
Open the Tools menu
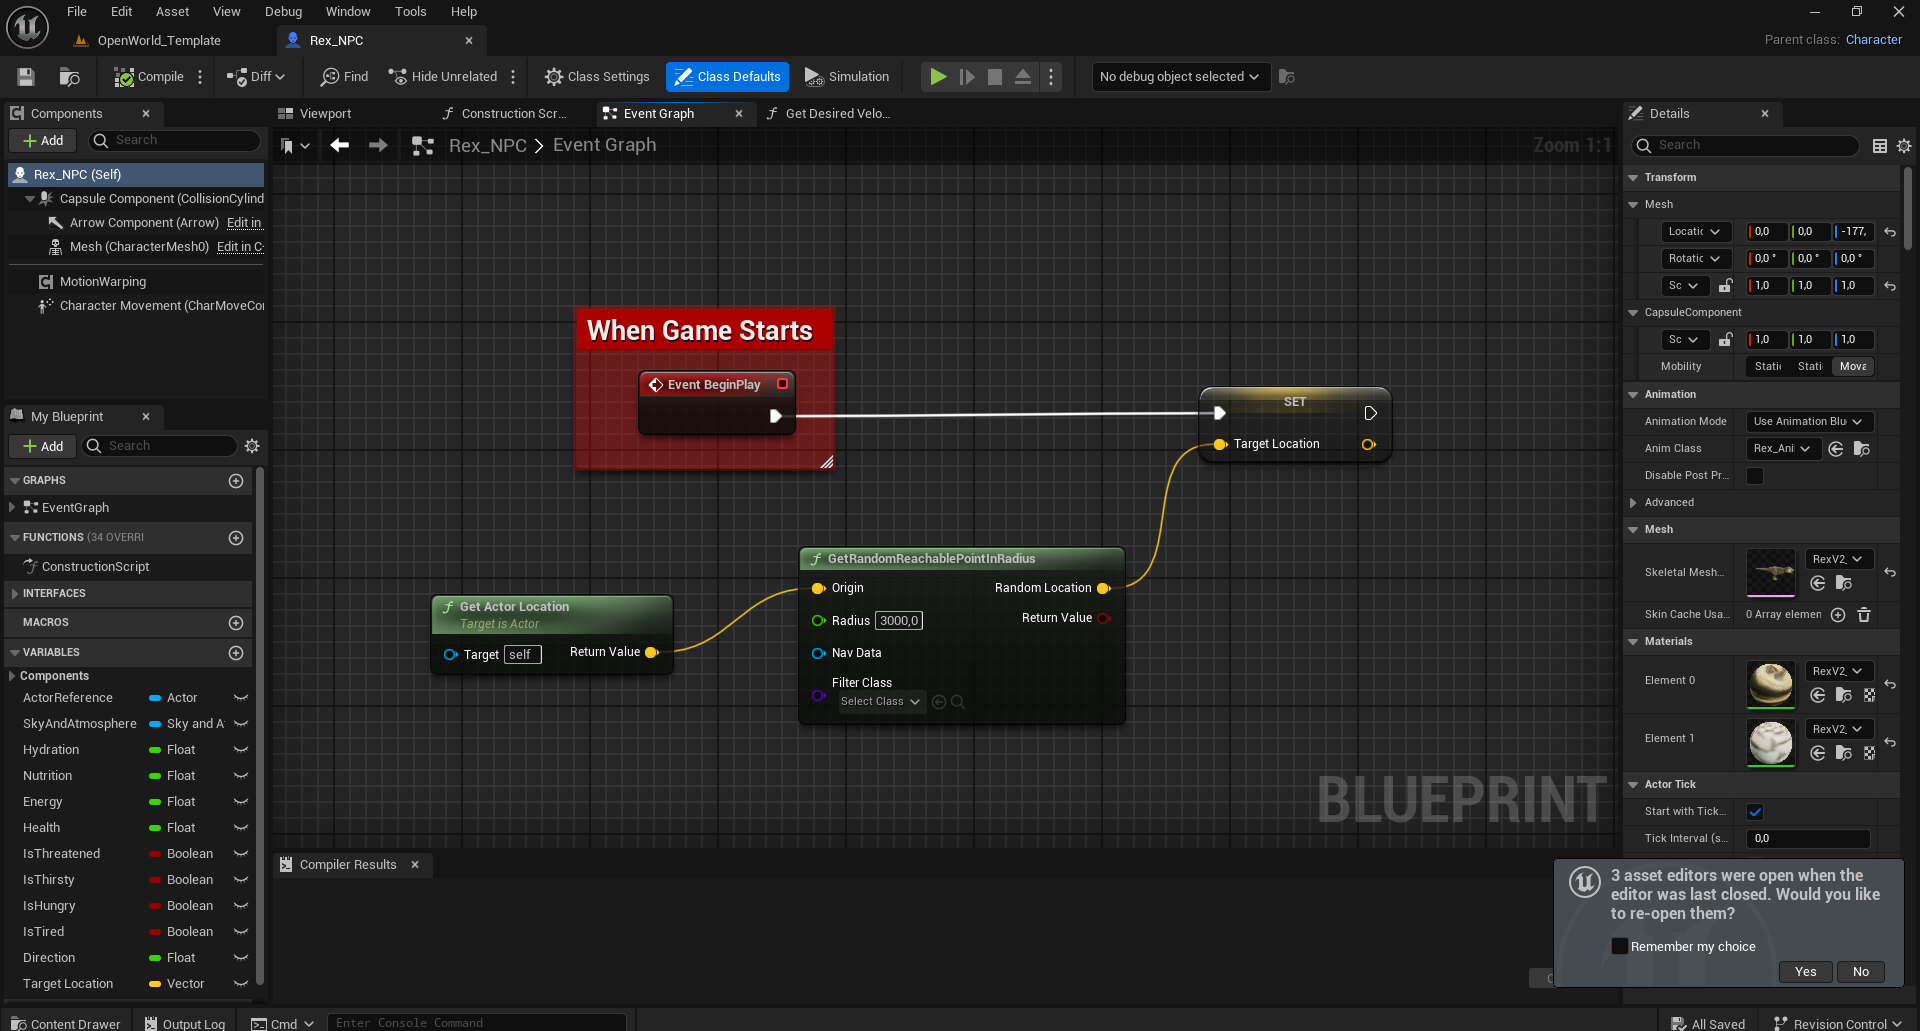coord(410,12)
